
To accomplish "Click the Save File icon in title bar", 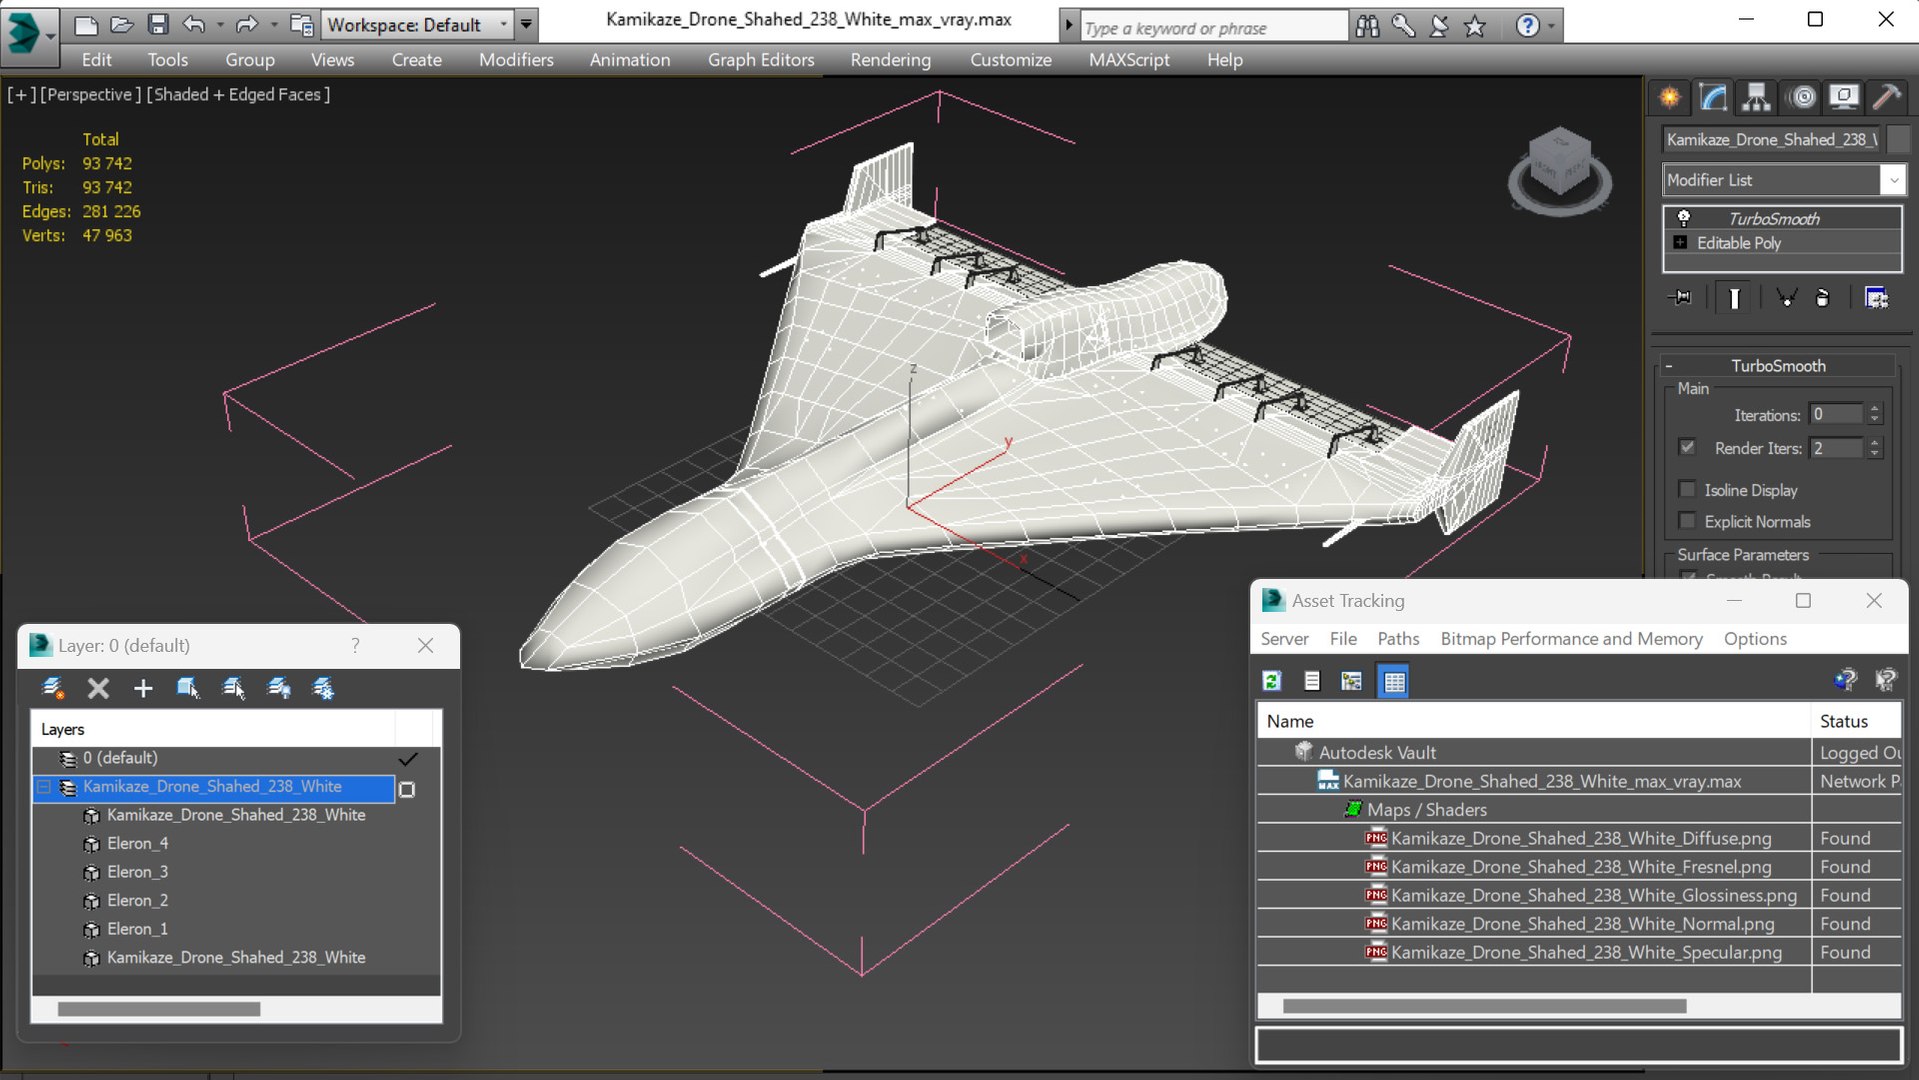I will [x=158, y=24].
